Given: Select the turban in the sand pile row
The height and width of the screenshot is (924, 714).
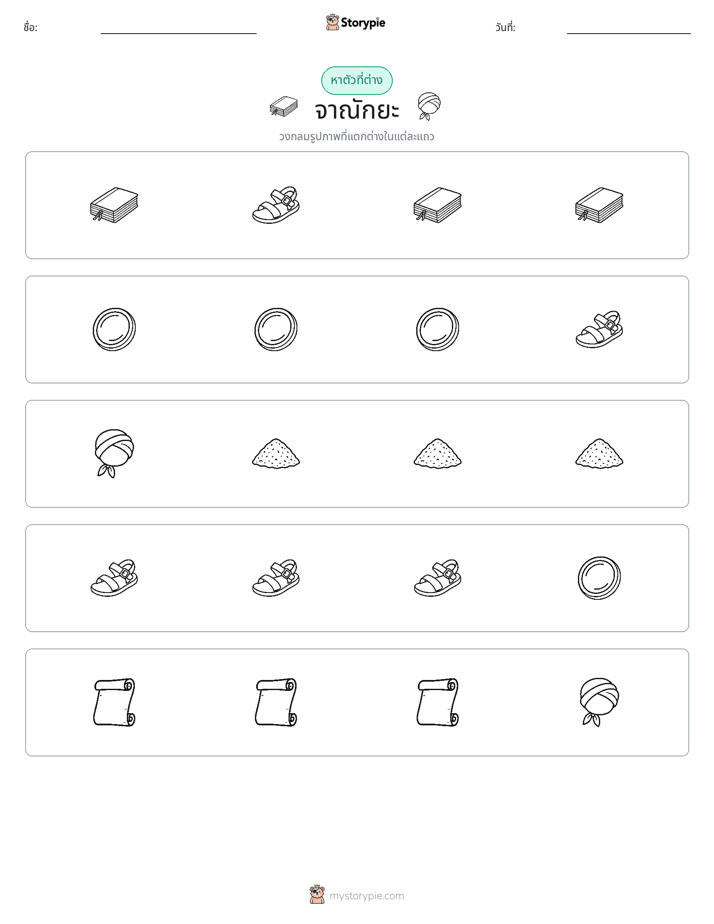Looking at the screenshot, I should pos(114,453).
